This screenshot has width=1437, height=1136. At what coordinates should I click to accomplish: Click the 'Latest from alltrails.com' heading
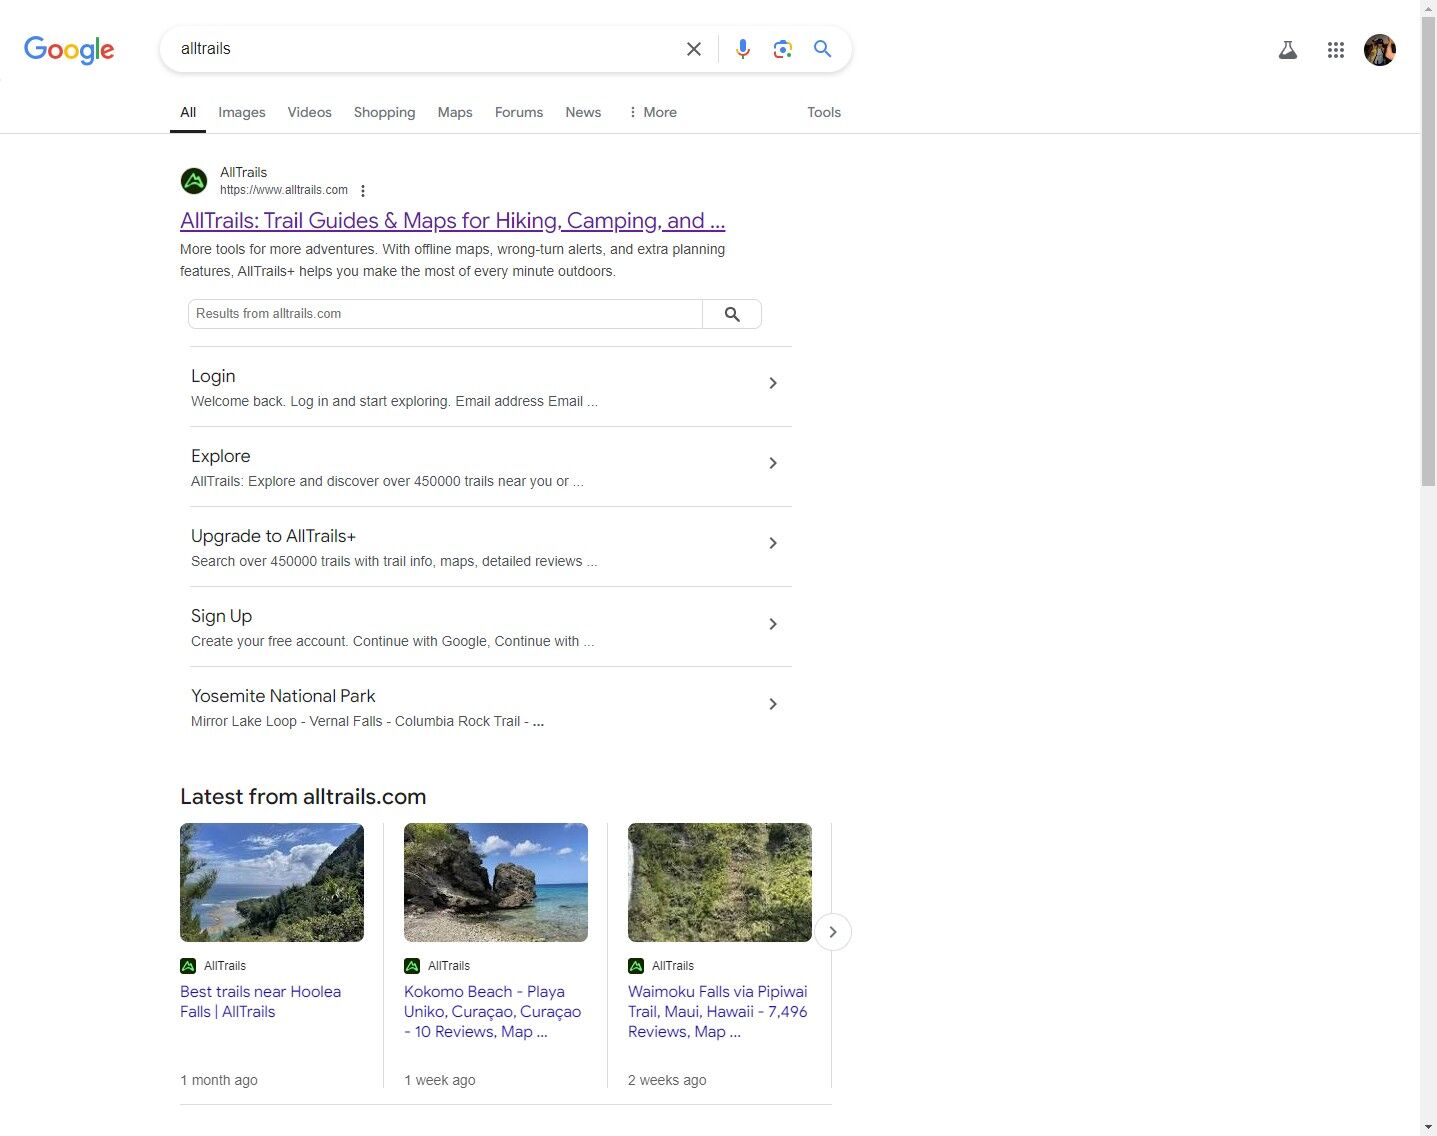pos(303,797)
